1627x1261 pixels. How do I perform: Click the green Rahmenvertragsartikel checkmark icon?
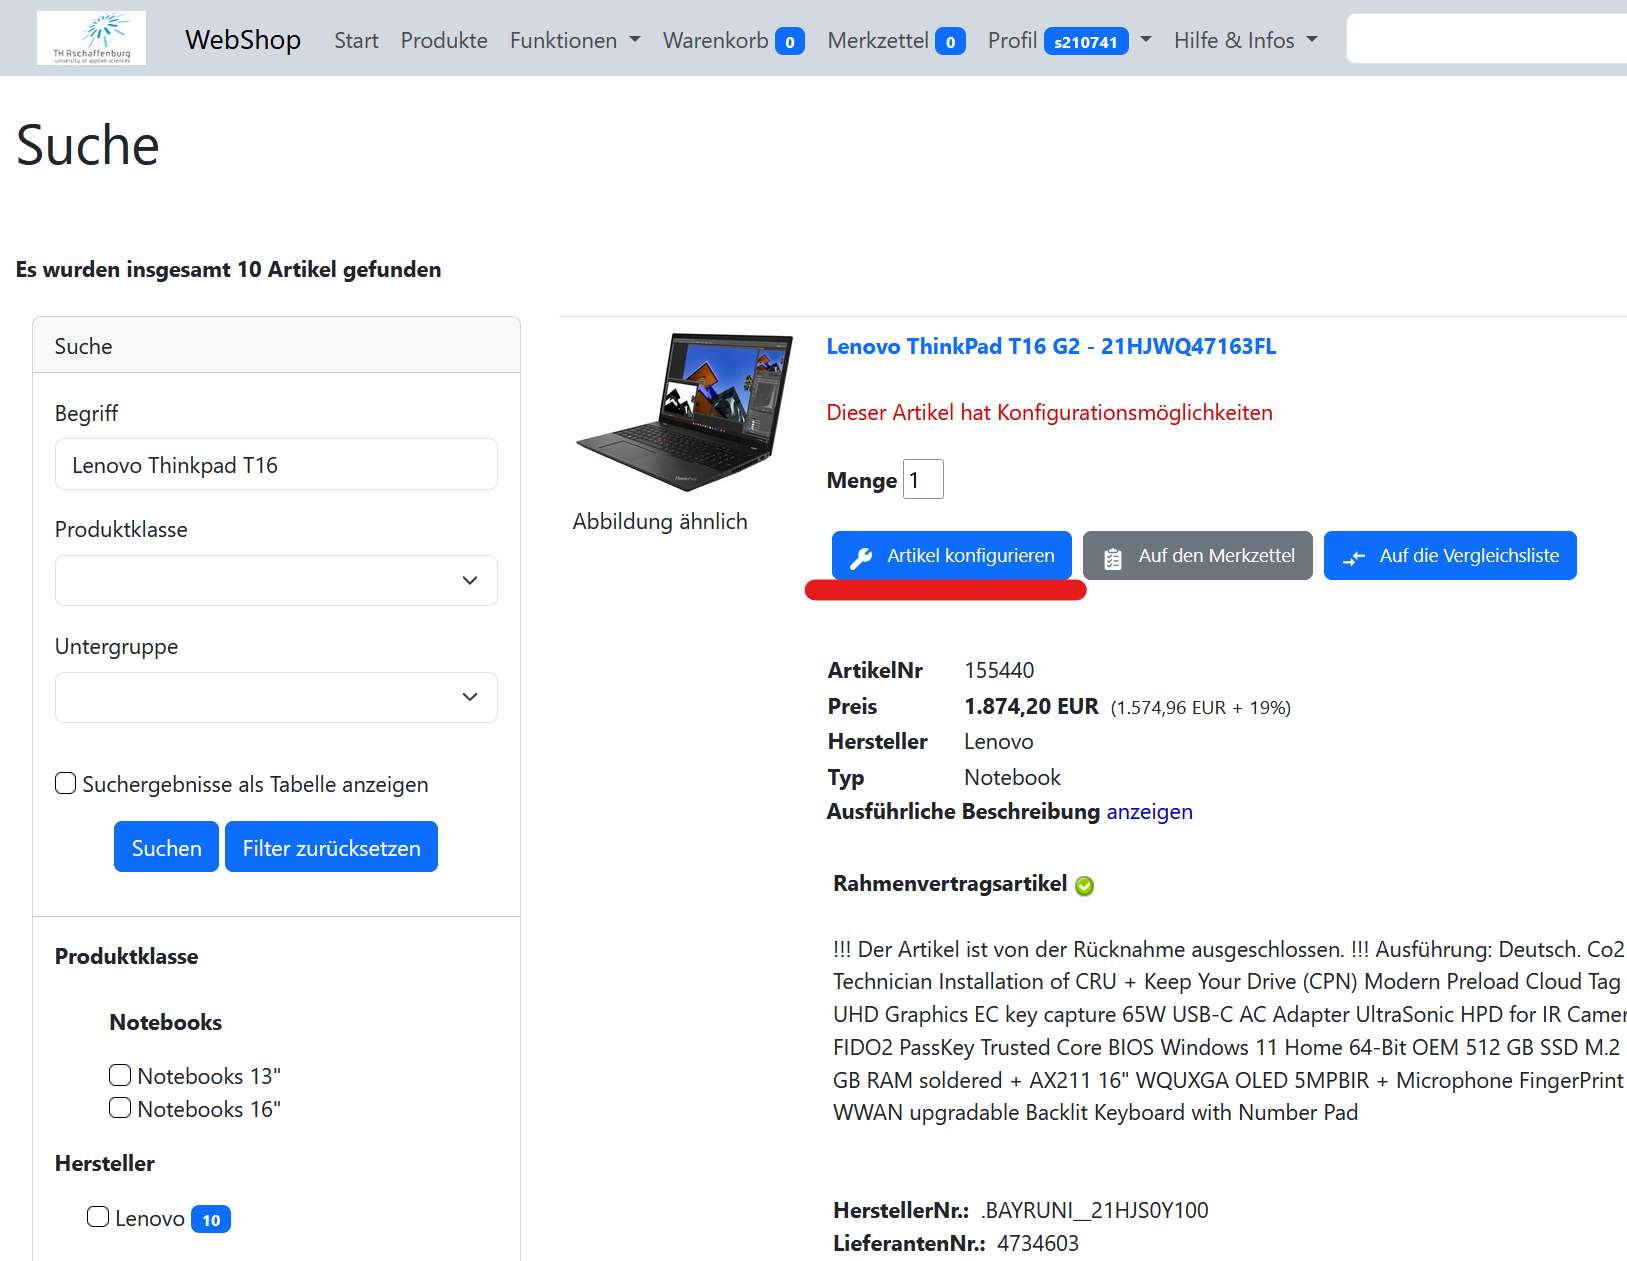click(1084, 885)
